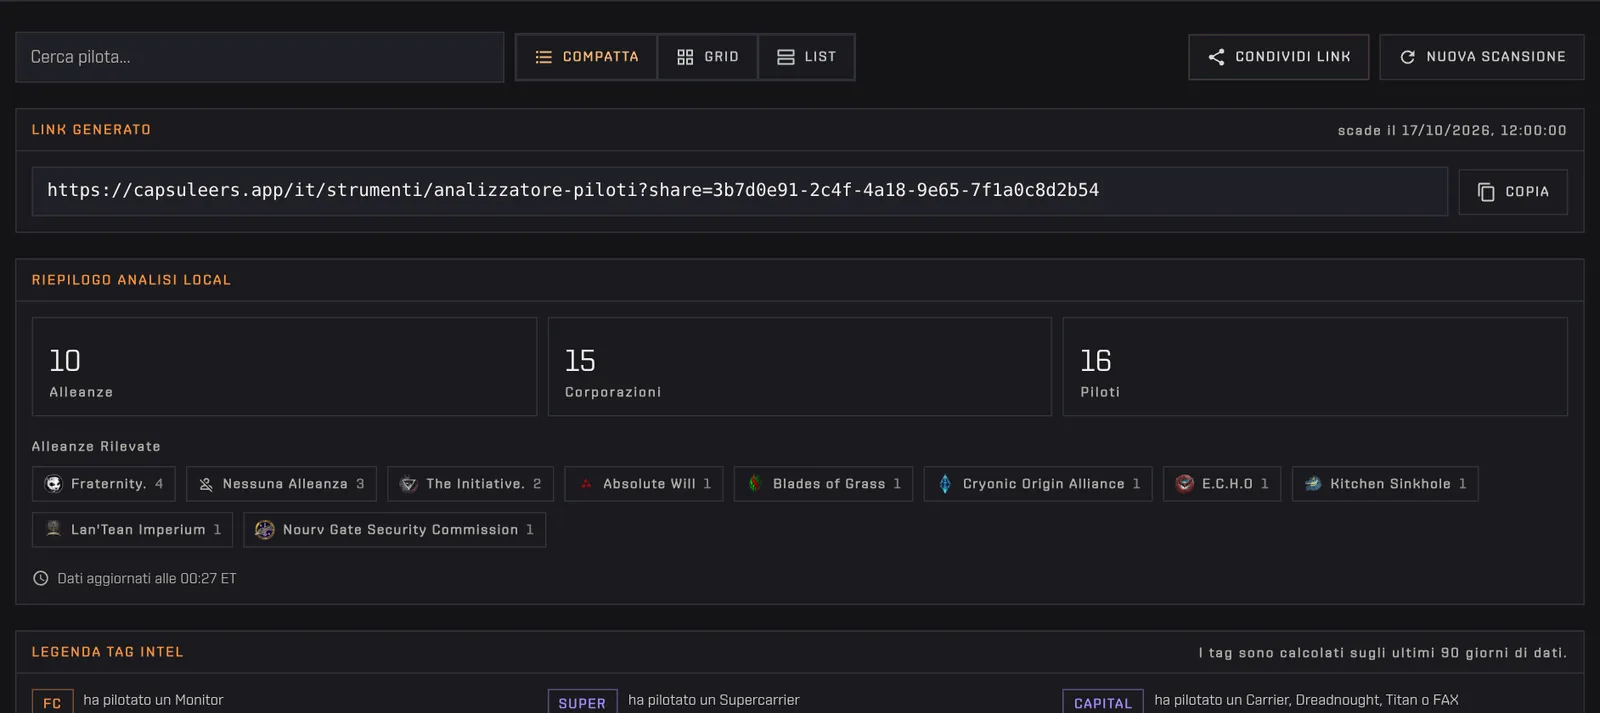Click The Initiative. alliance logo icon

pyautogui.click(x=409, y=484)
